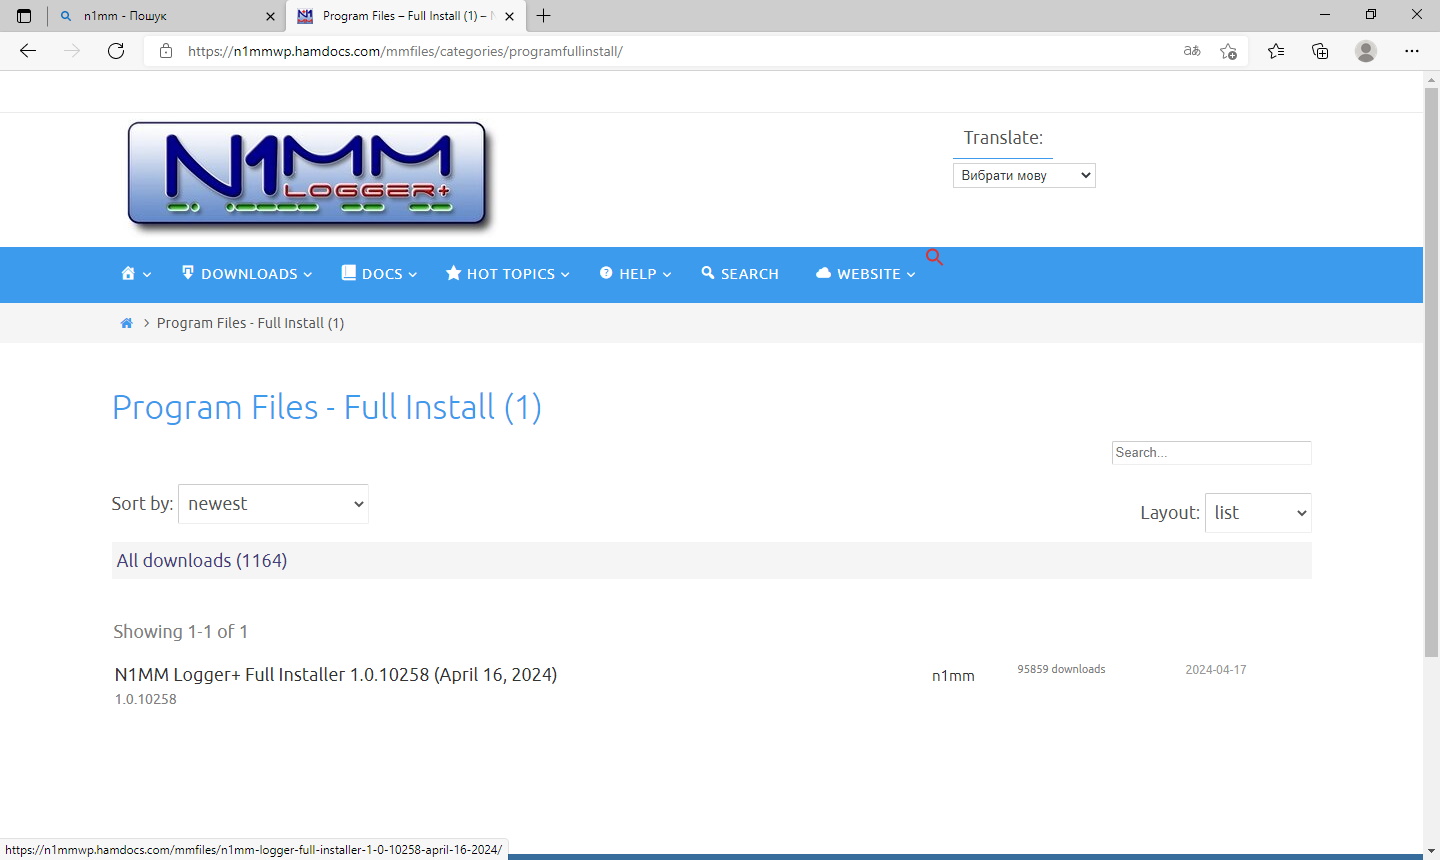Click version number 1.0.10258 text
1440x860 pixels.
(146, 699)
